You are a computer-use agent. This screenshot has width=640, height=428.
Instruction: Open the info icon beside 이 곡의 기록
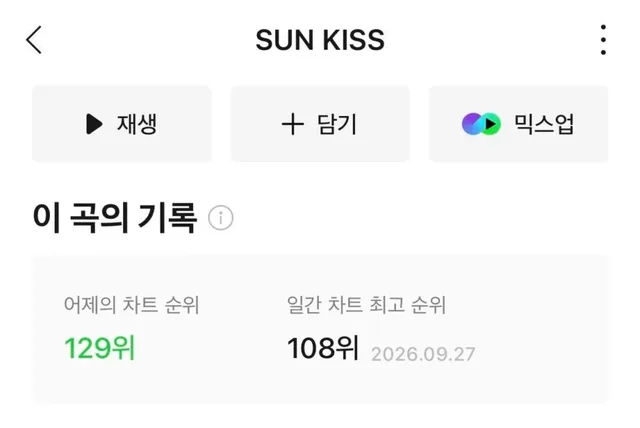221,218
